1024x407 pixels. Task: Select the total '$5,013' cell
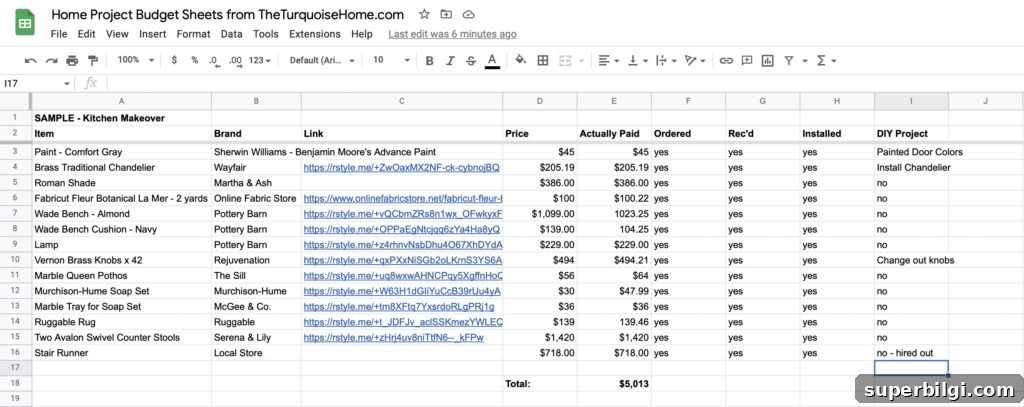614,384
